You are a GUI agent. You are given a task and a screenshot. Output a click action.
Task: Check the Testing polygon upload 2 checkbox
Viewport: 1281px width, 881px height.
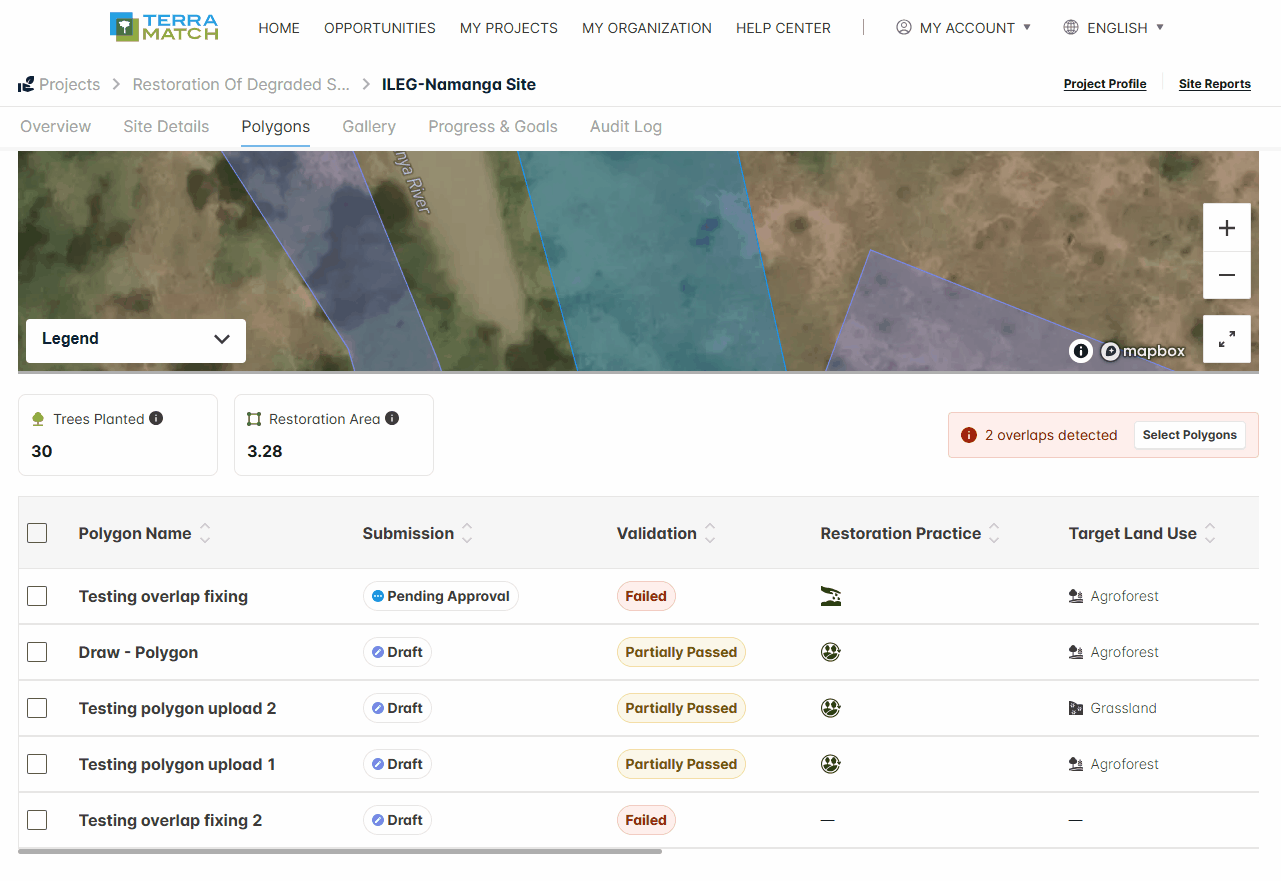[37, 708]
